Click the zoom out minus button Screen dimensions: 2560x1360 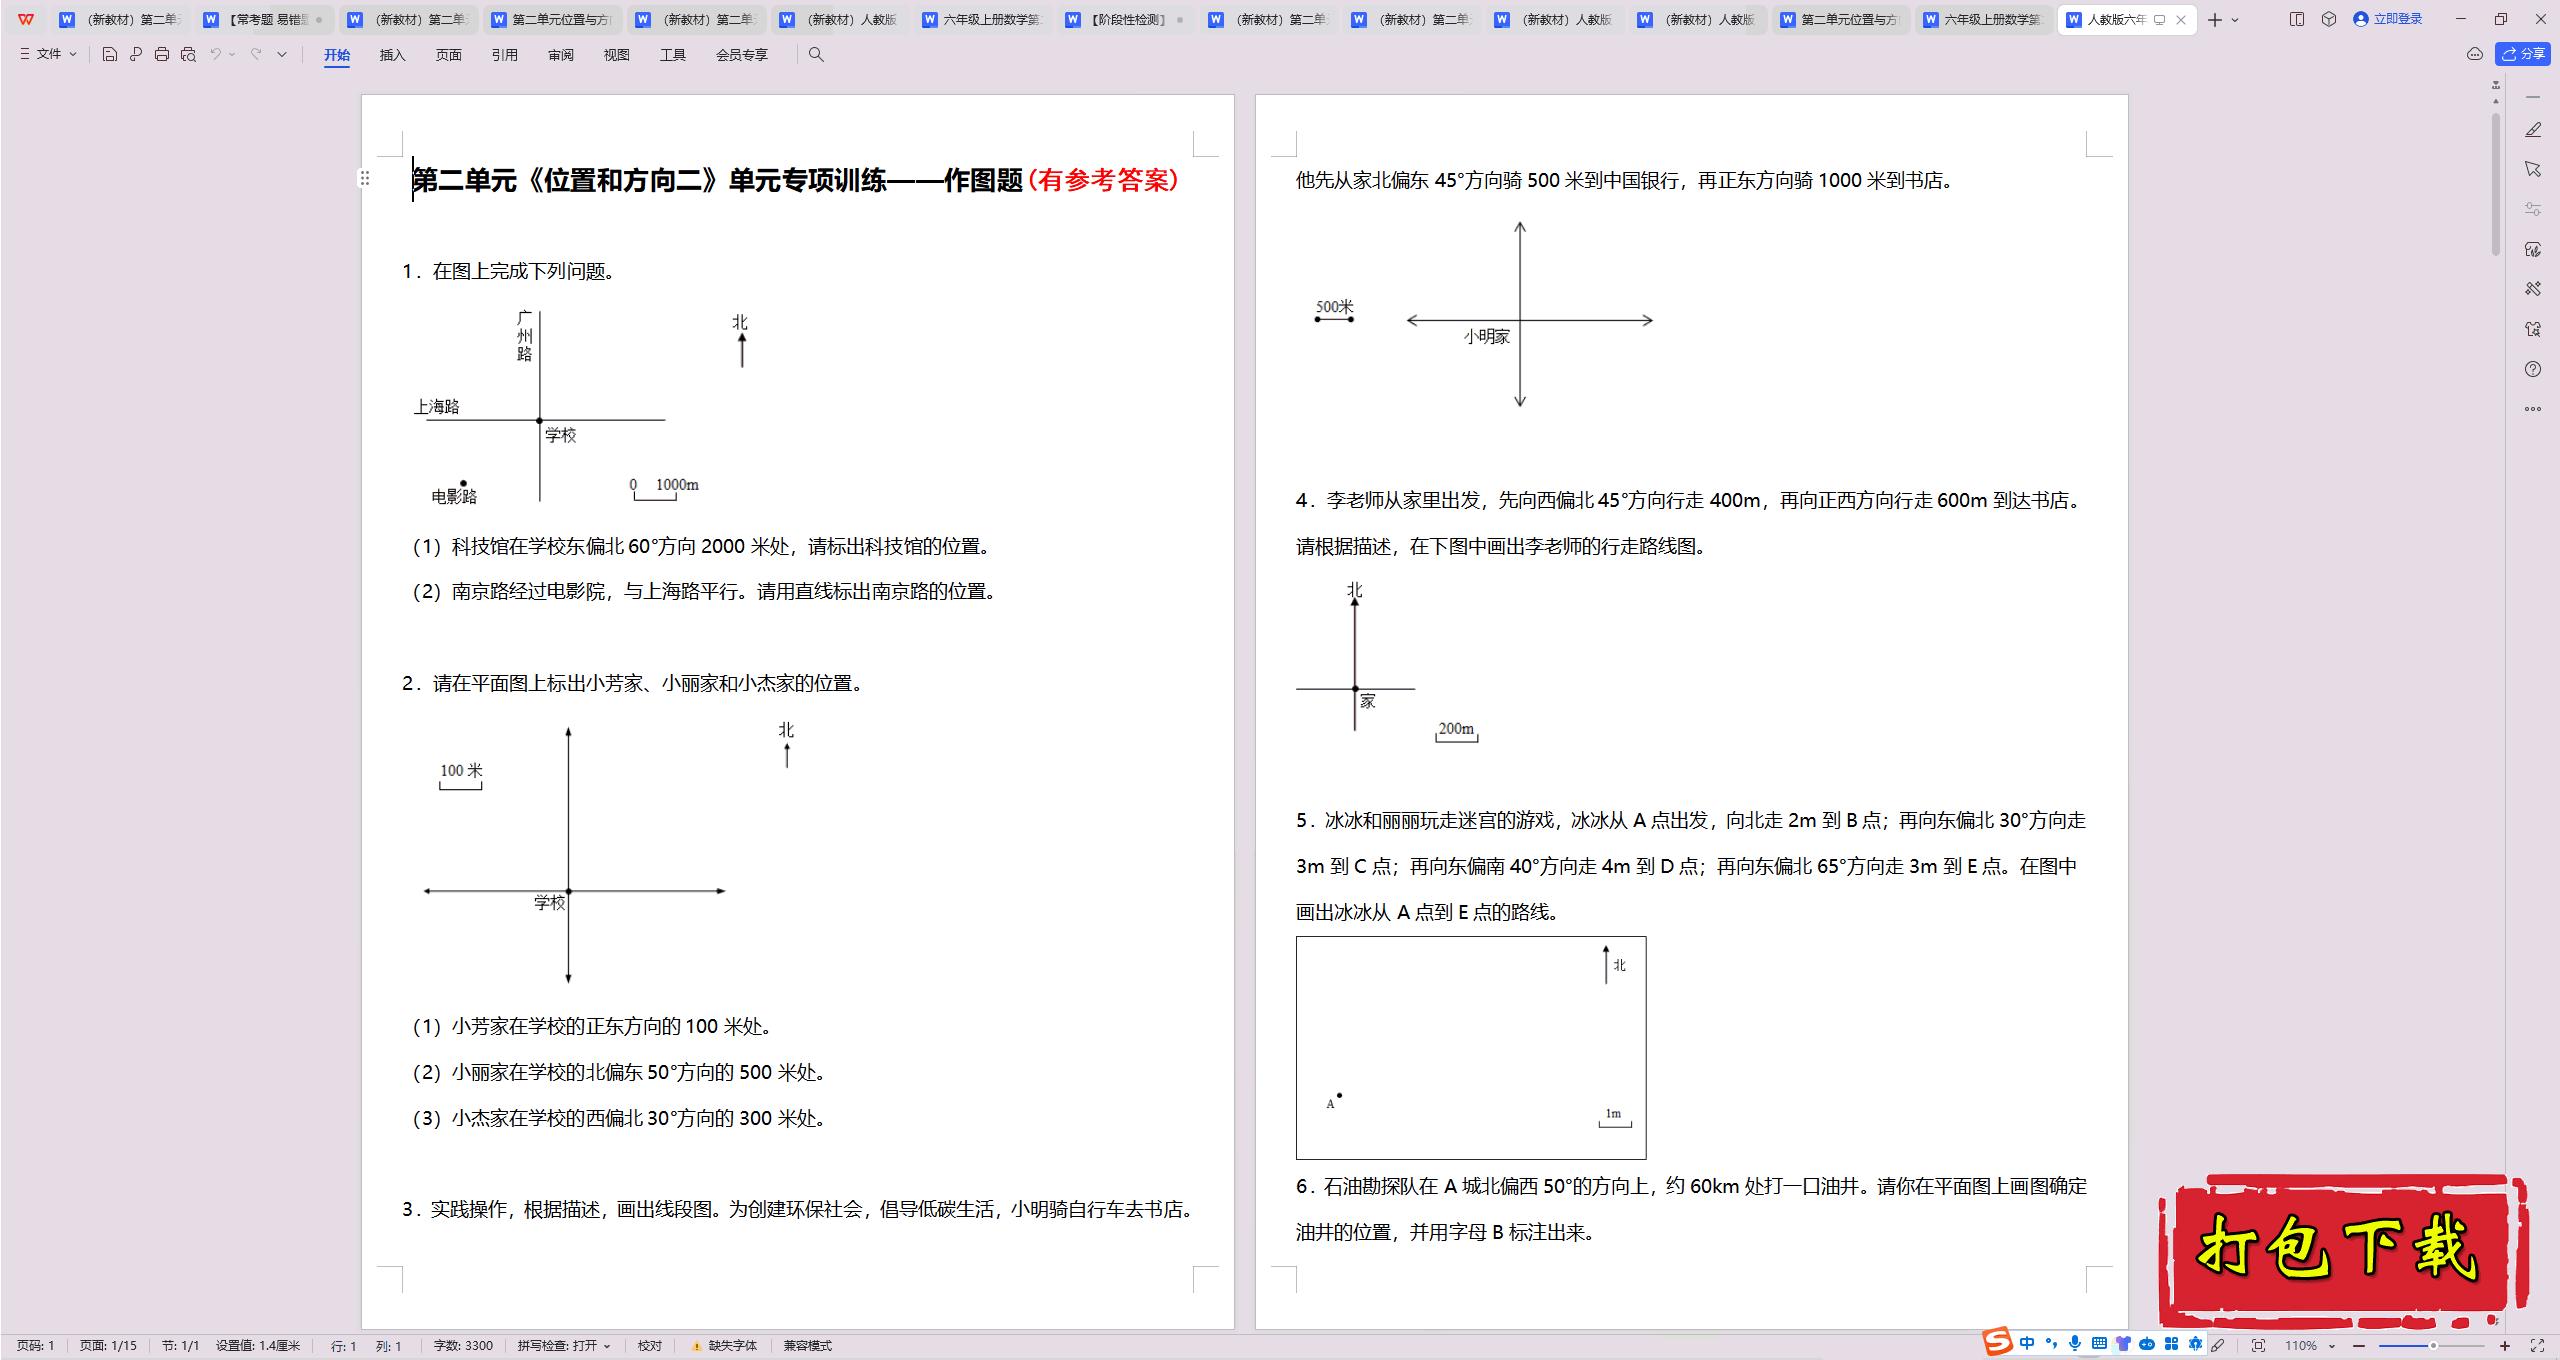[x=2359, y=1346]
